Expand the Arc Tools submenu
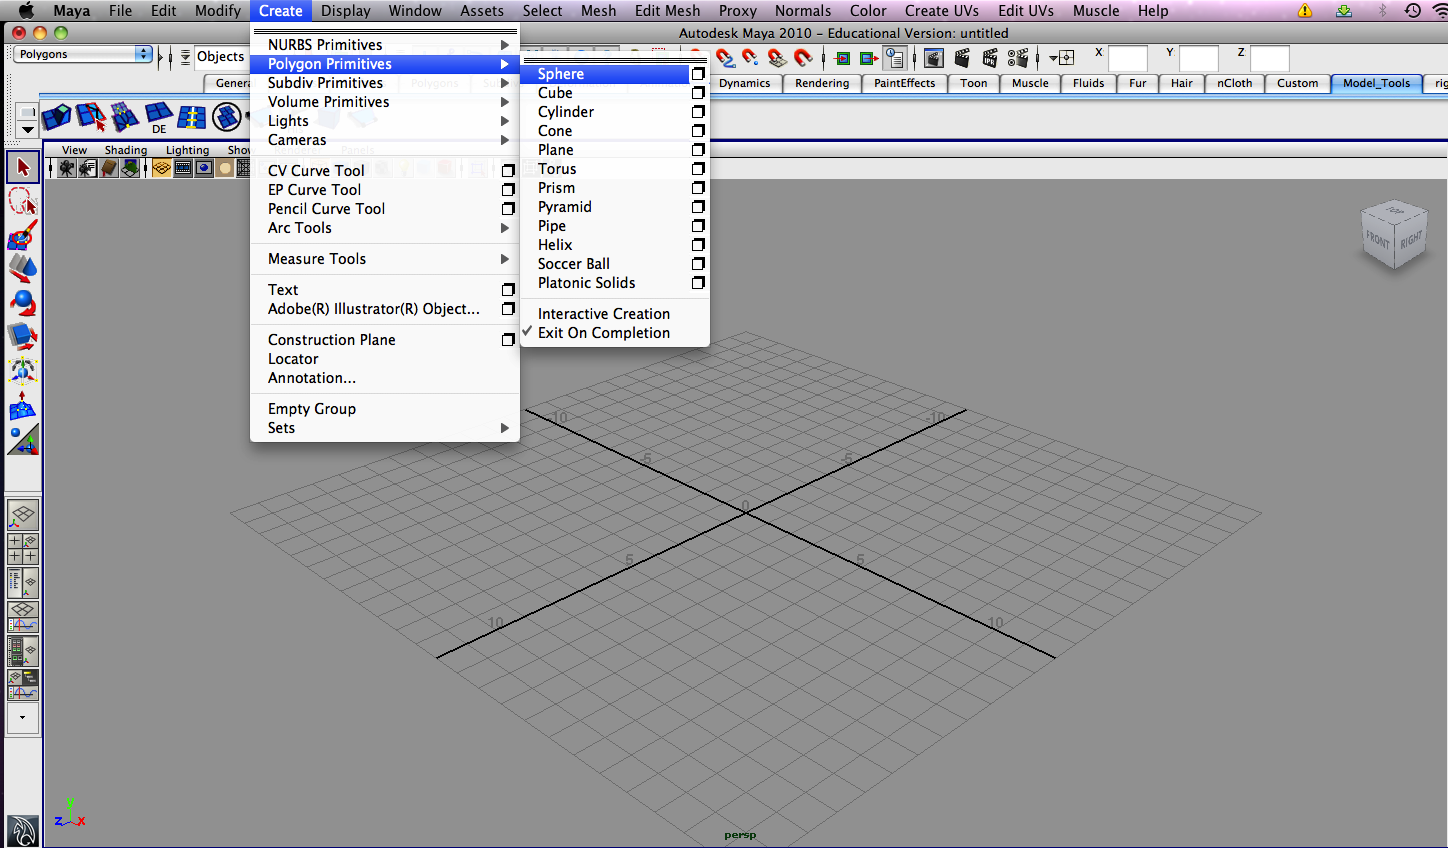This screenshot has height=848, width=1448. click(x=300, y=227)
